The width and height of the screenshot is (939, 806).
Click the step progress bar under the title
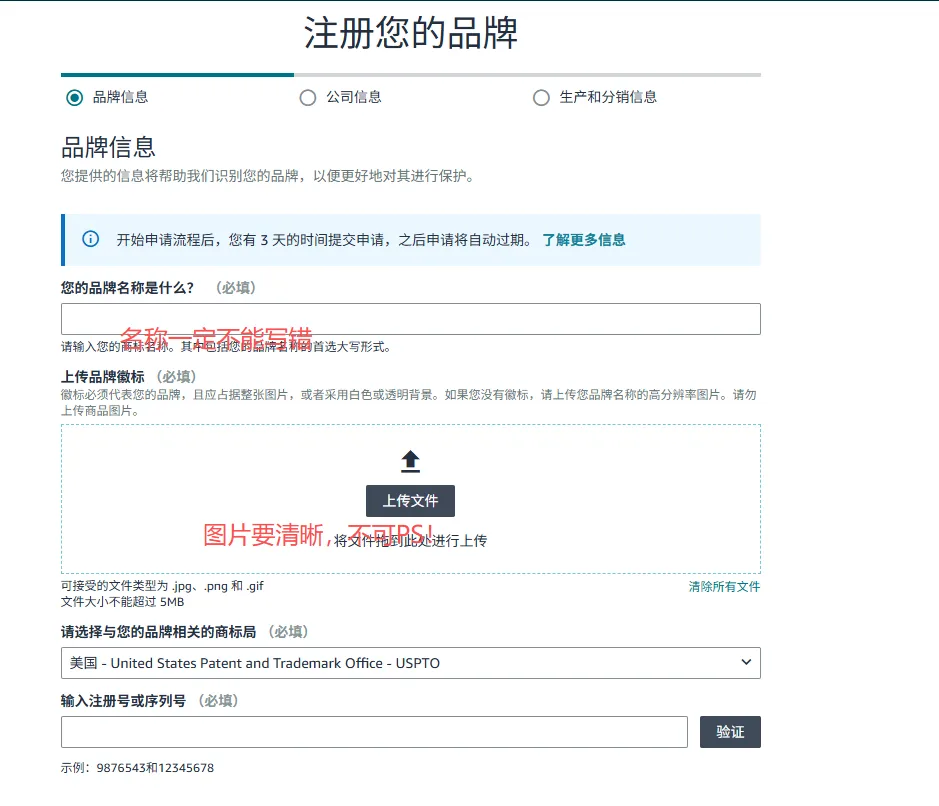point(410,75)
